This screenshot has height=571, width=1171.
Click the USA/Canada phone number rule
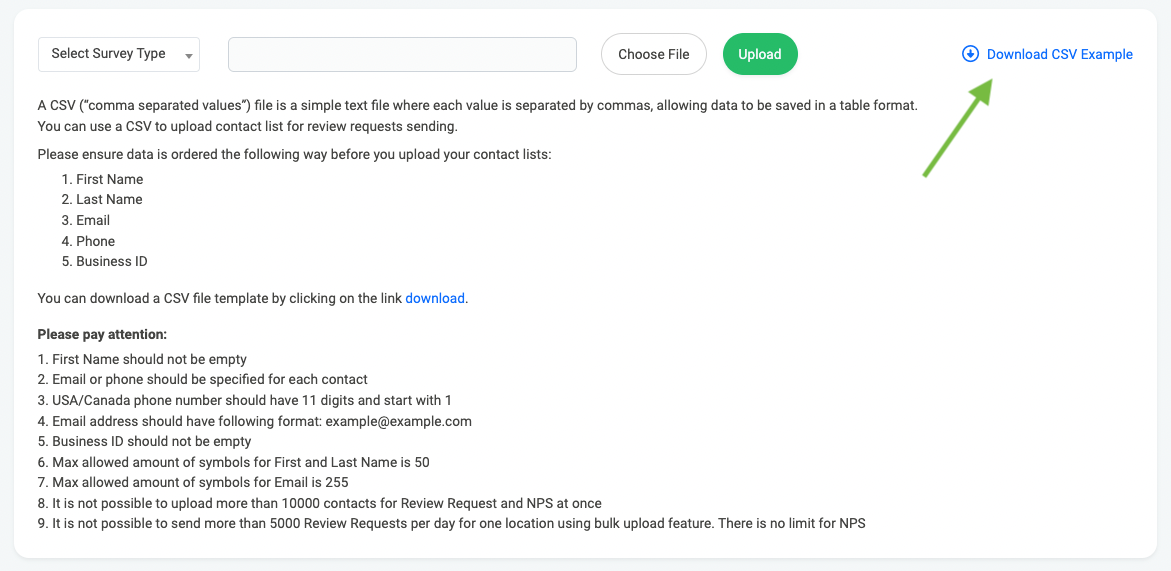244,400
